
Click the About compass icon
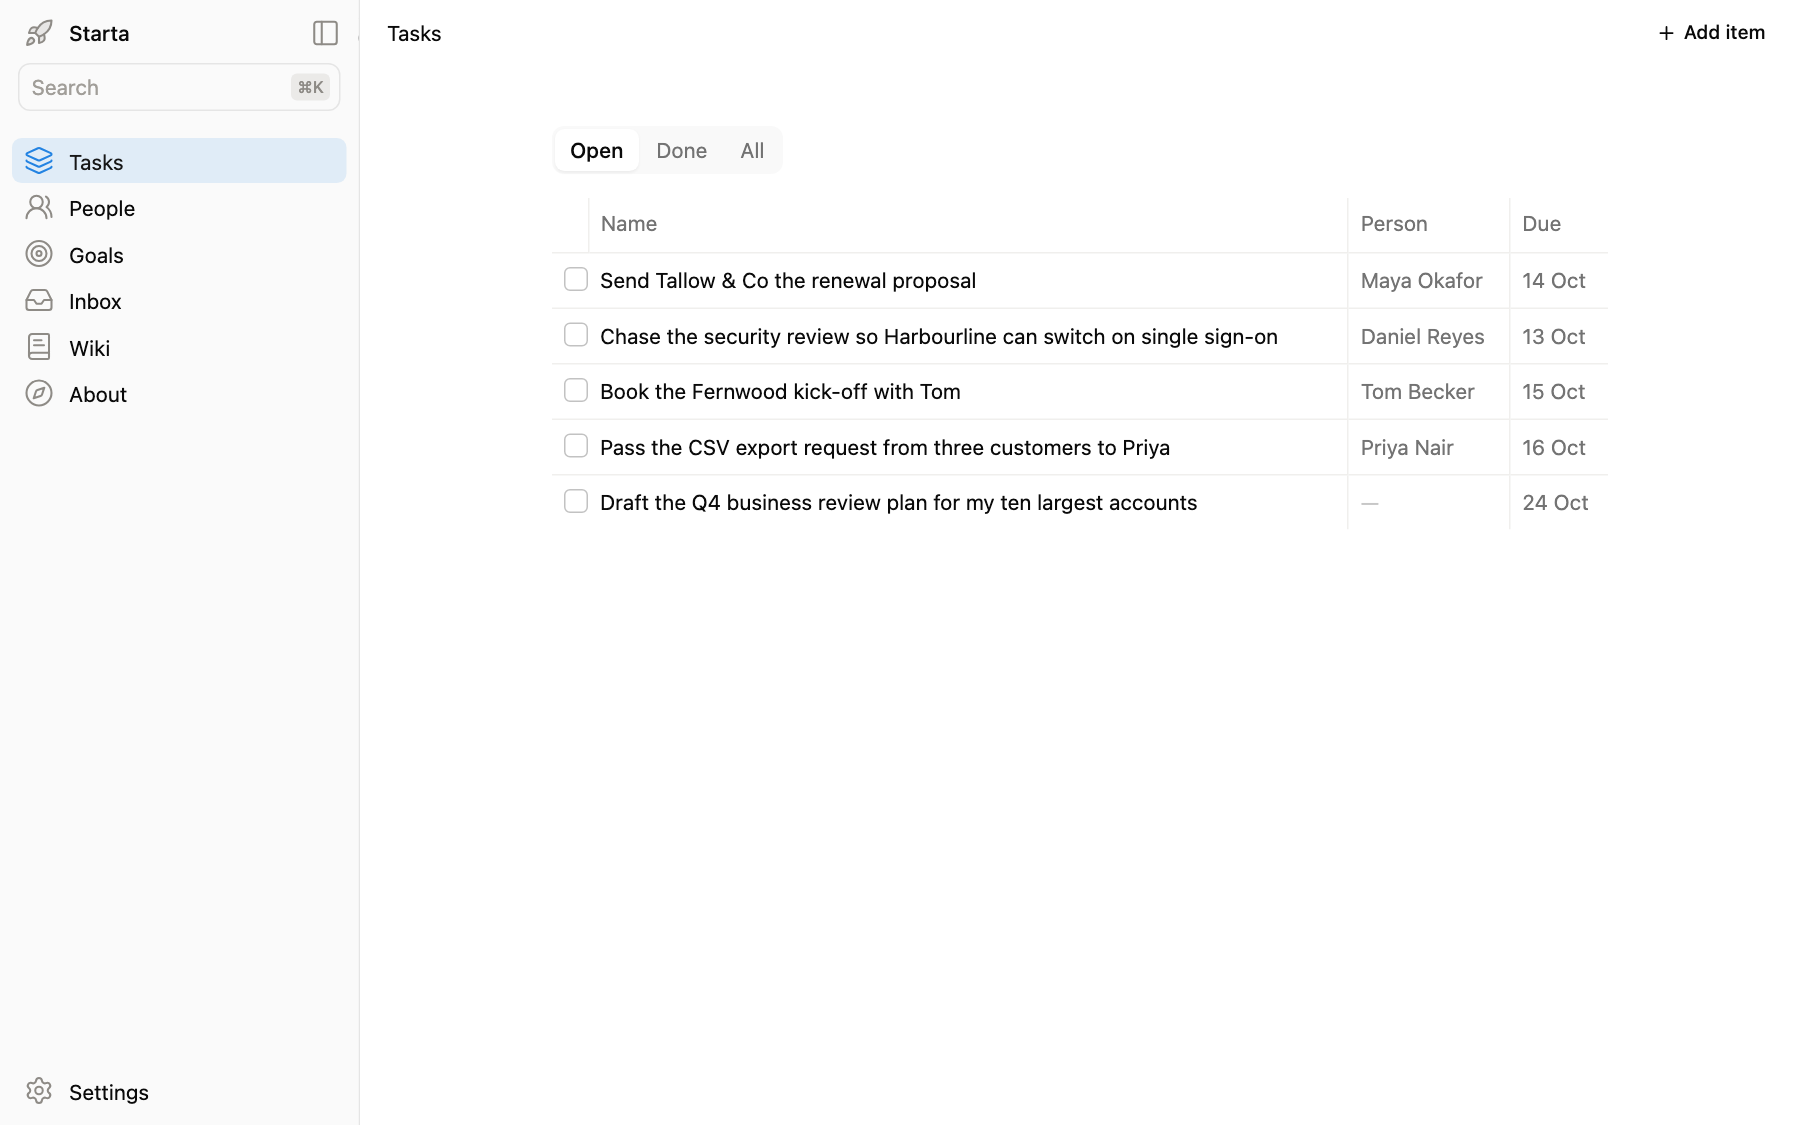pyautogui.click(x=39, y=393)
